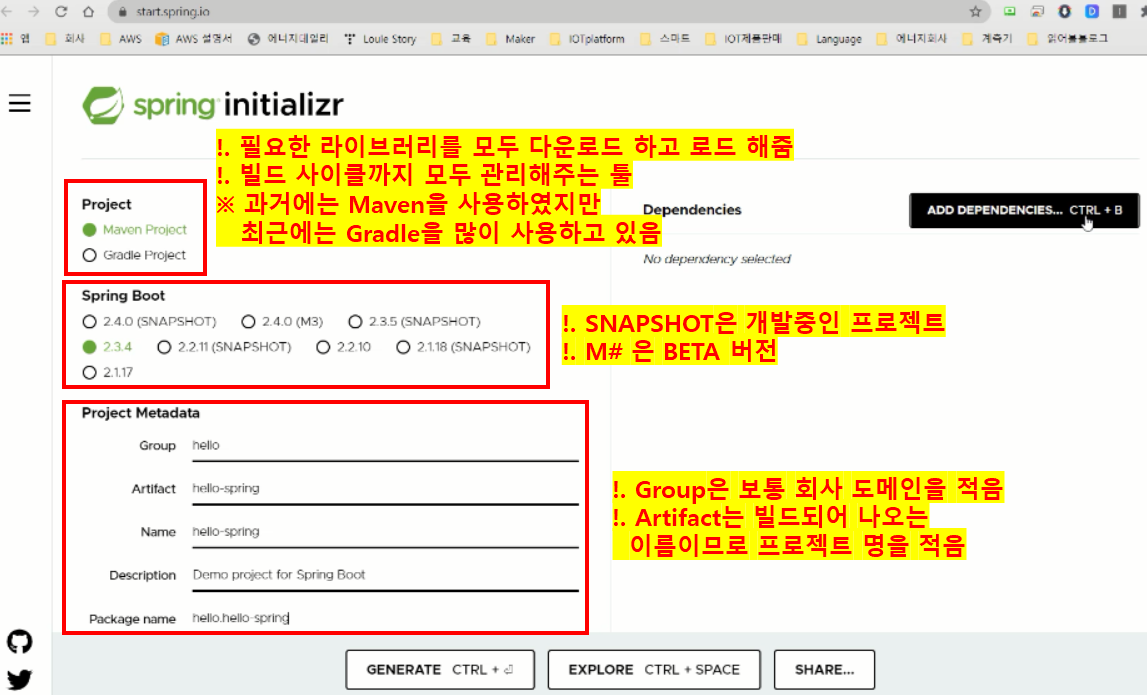Viewport: 1147px width, 695px height.
Task: Click the Dependencies heading
Action: pos(692,210)
